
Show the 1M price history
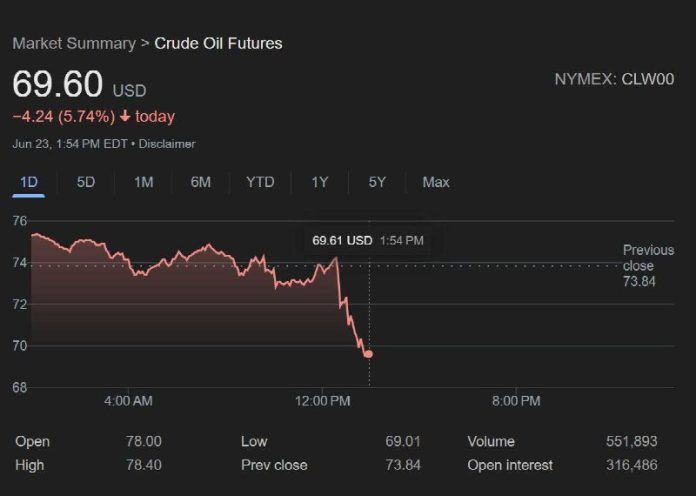(143, 182)
